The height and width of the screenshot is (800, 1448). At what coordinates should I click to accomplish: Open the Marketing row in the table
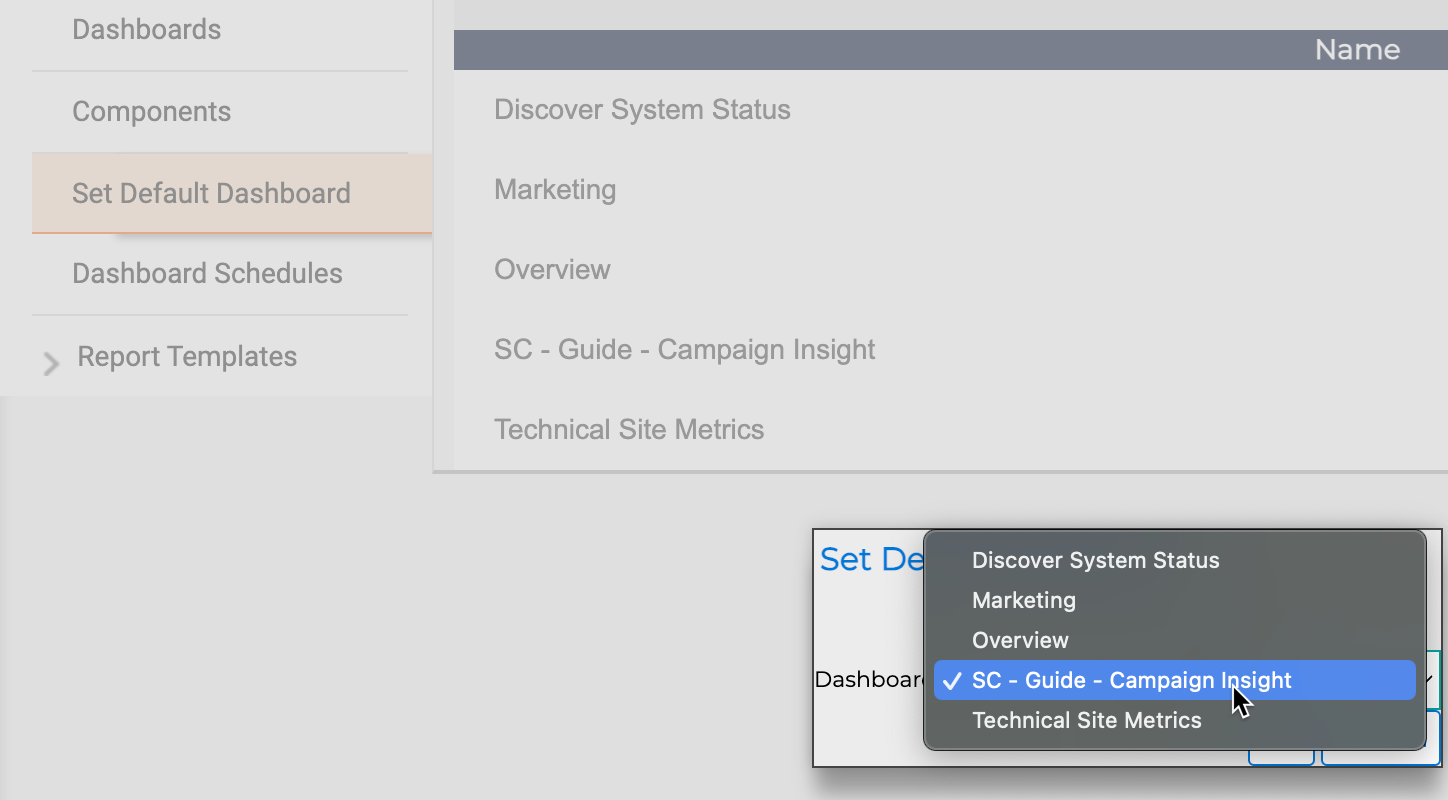[x=555, y=190]
